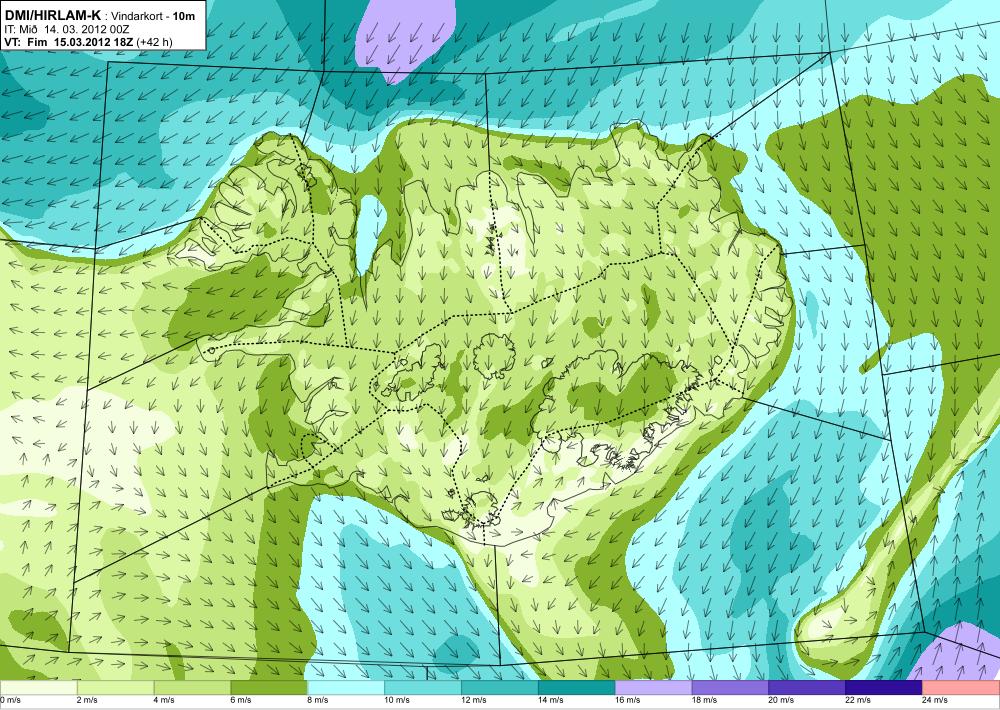Select the 'IT: Mið 14. 03. 2012 00Z' line

pos(67,29)
